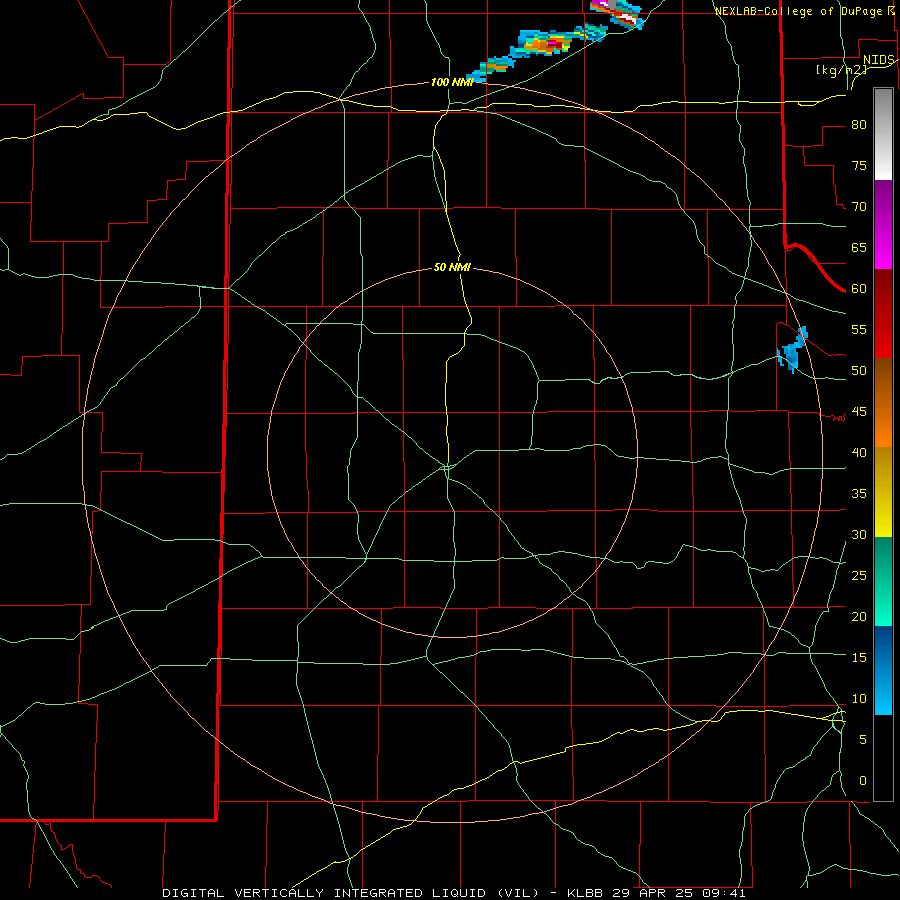Click the 25 value on the color scale
This screenshot has width=900, height=900.
click(859, 575)
